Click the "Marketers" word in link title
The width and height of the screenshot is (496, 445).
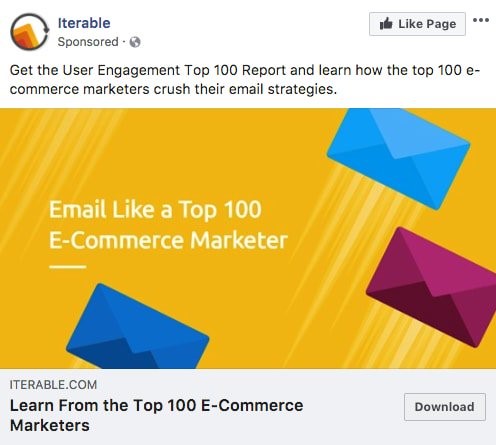(50, 426)
